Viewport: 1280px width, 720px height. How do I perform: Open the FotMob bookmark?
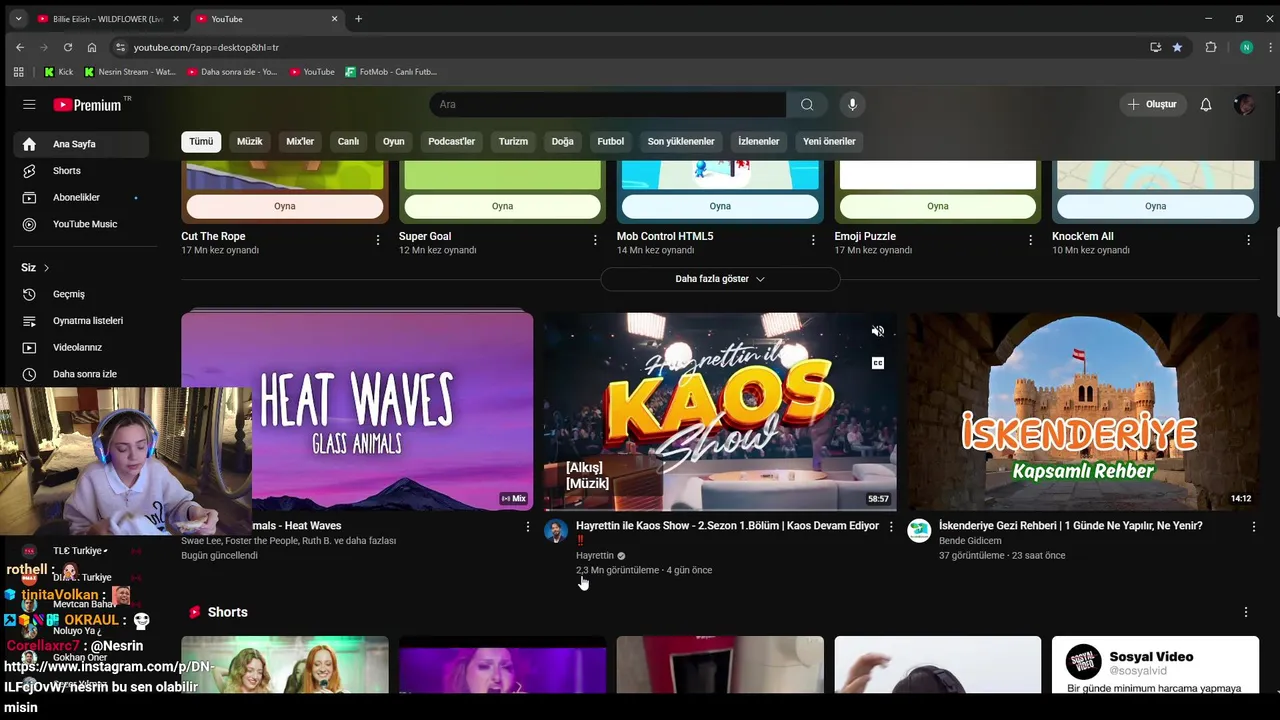click(x=391, y=72)
